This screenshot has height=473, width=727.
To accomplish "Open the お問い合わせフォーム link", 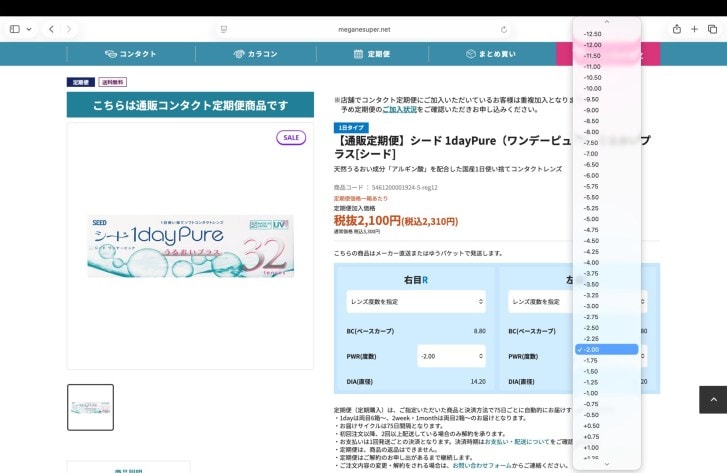I will point(485,465).
